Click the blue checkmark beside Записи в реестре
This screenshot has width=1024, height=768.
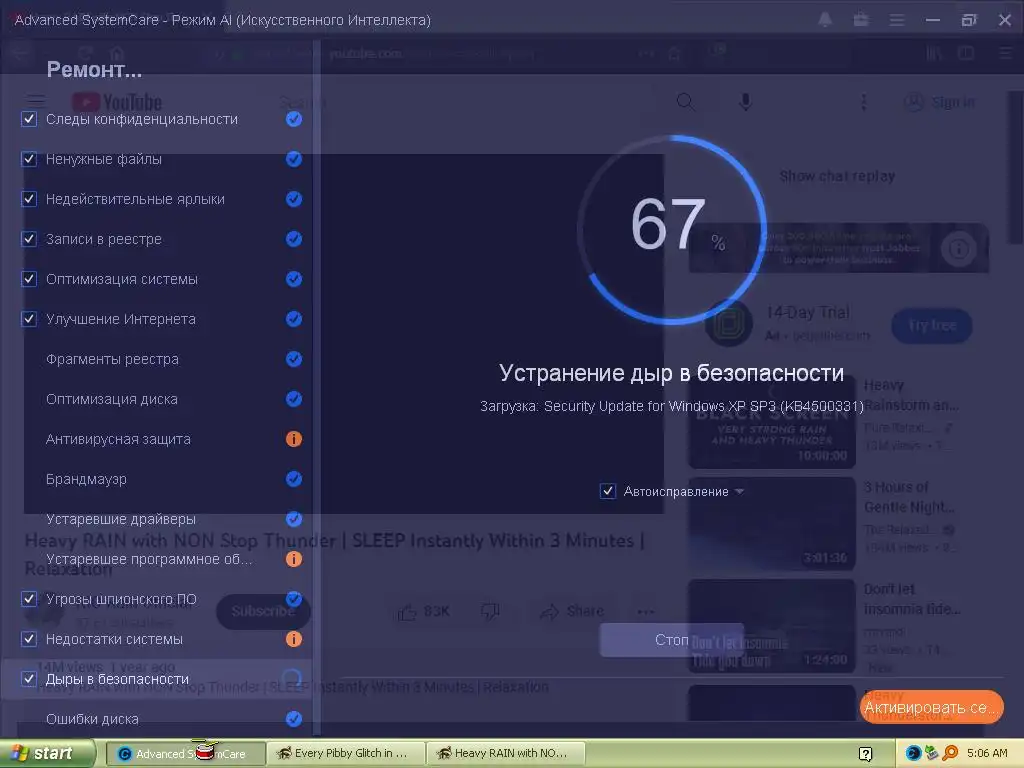pyautogui.click(x=294, y=239)
